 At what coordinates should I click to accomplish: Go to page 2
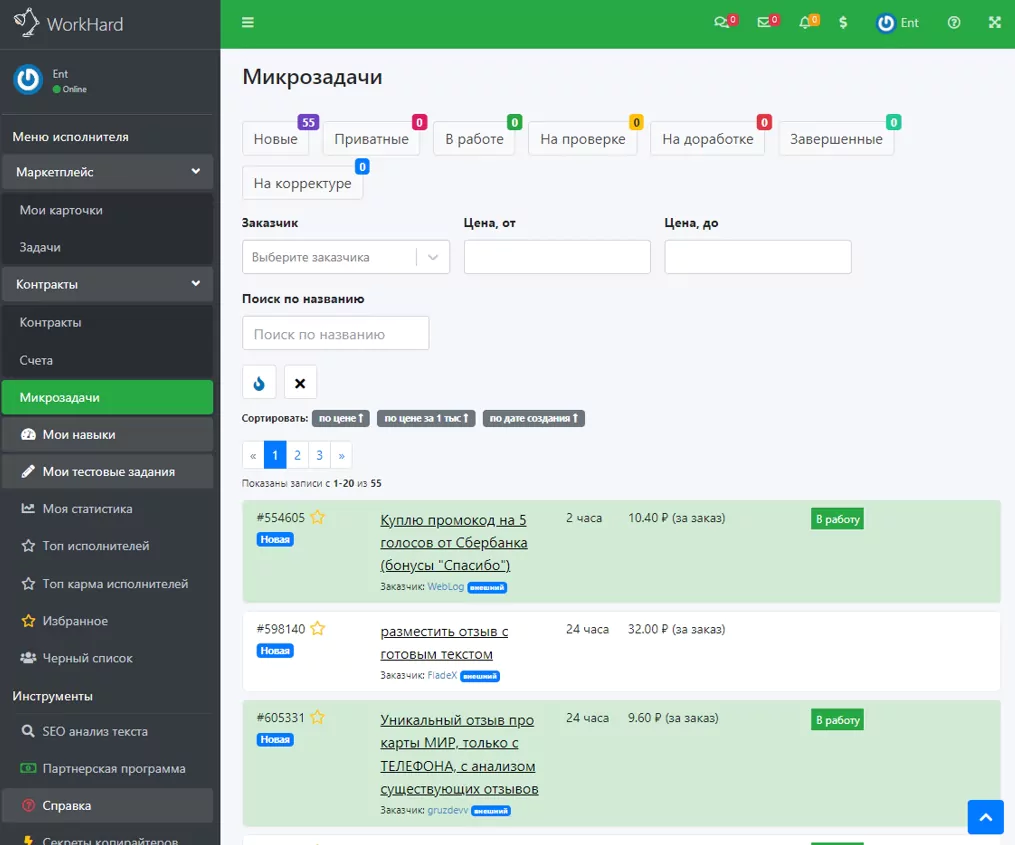coord(297,455)
